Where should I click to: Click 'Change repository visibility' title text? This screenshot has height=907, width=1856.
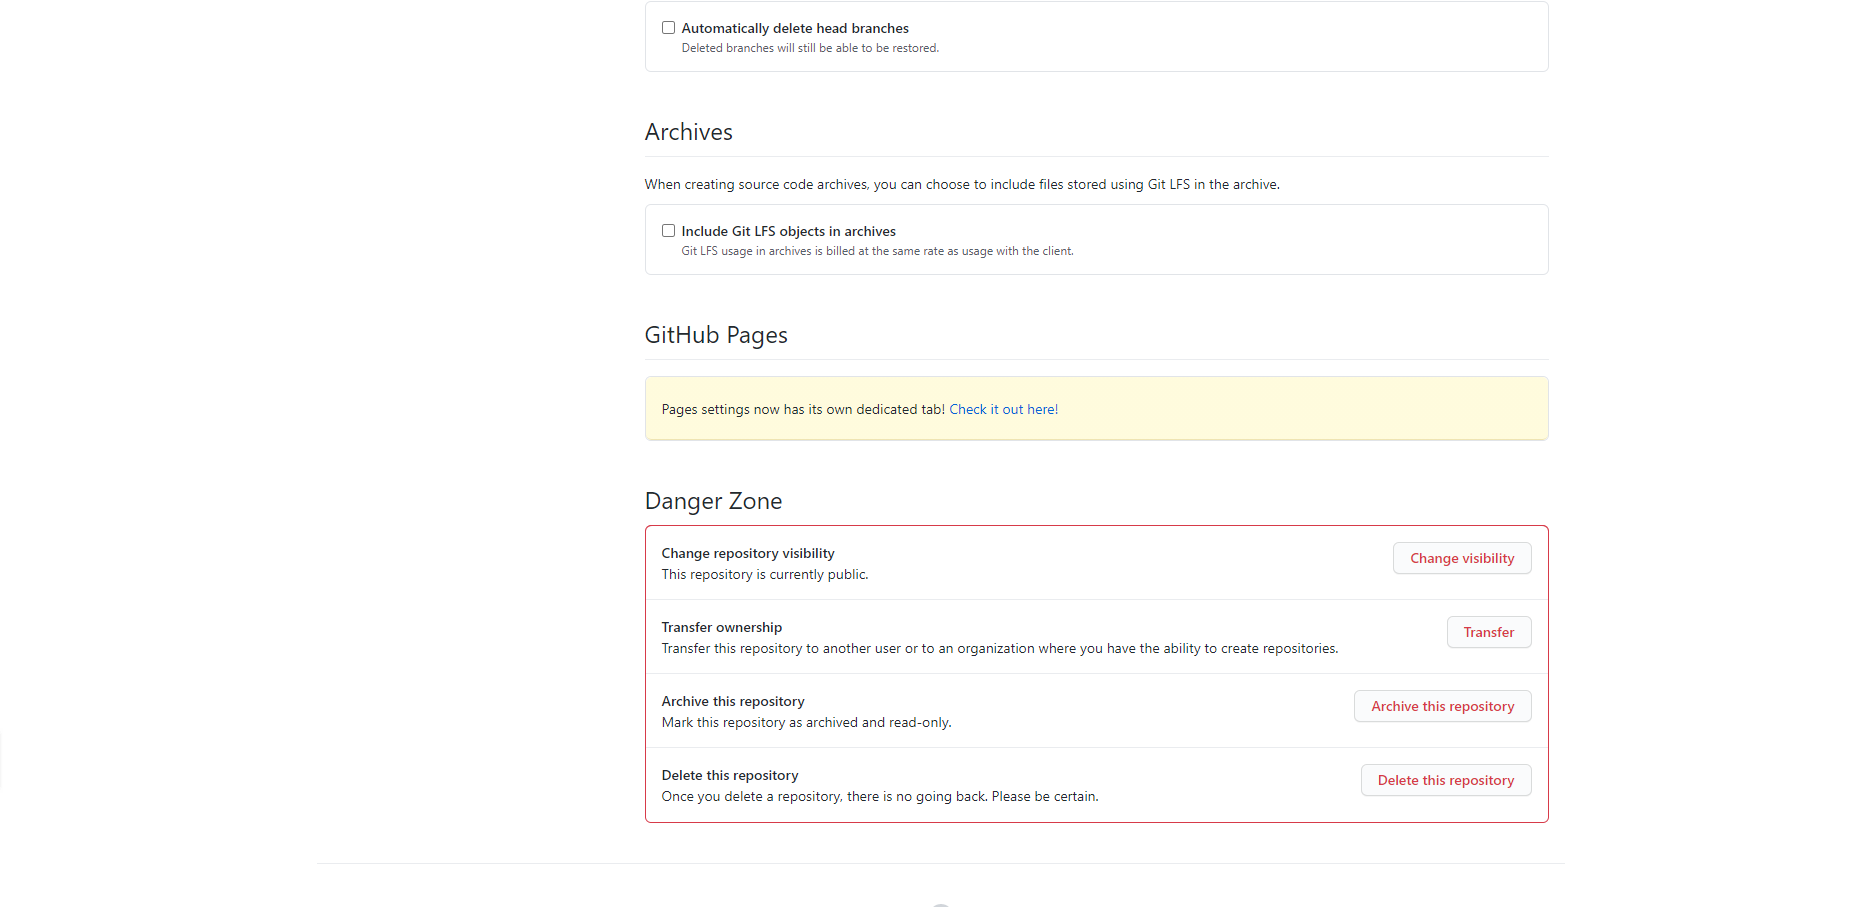pyautogui.click(x=748, y=553)
